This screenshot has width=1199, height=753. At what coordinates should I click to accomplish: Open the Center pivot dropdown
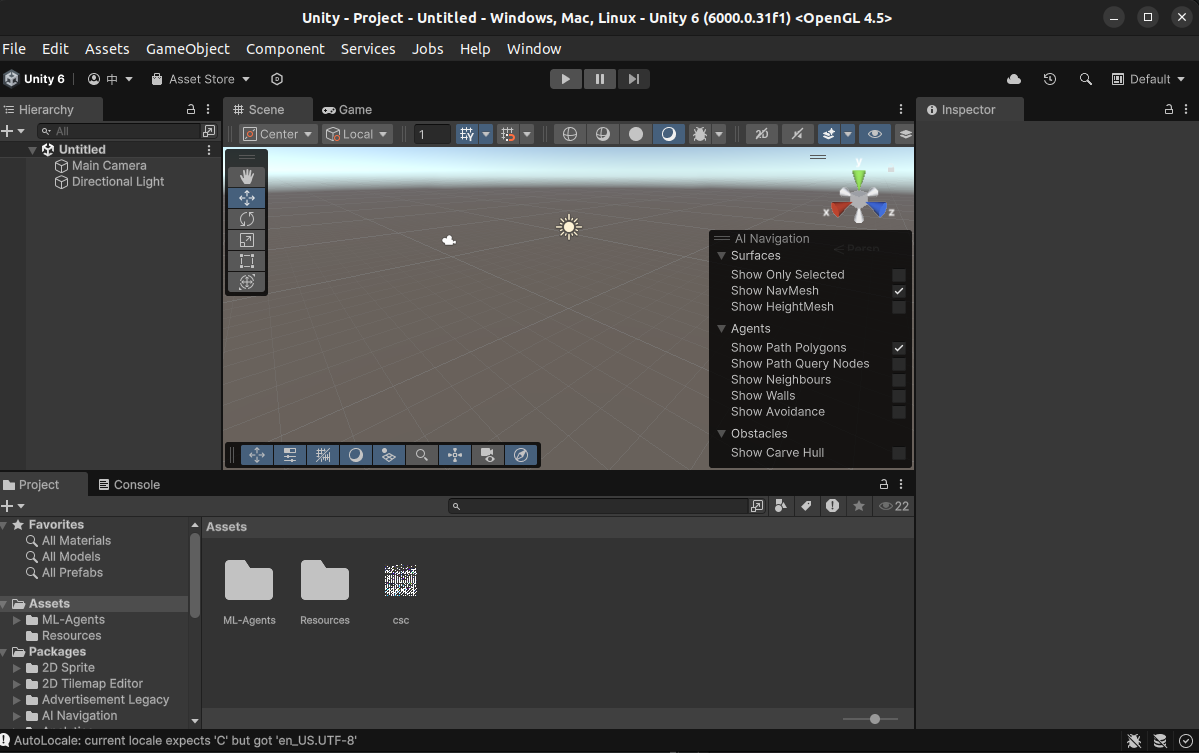pyautogui.click(x=278, y=133)
